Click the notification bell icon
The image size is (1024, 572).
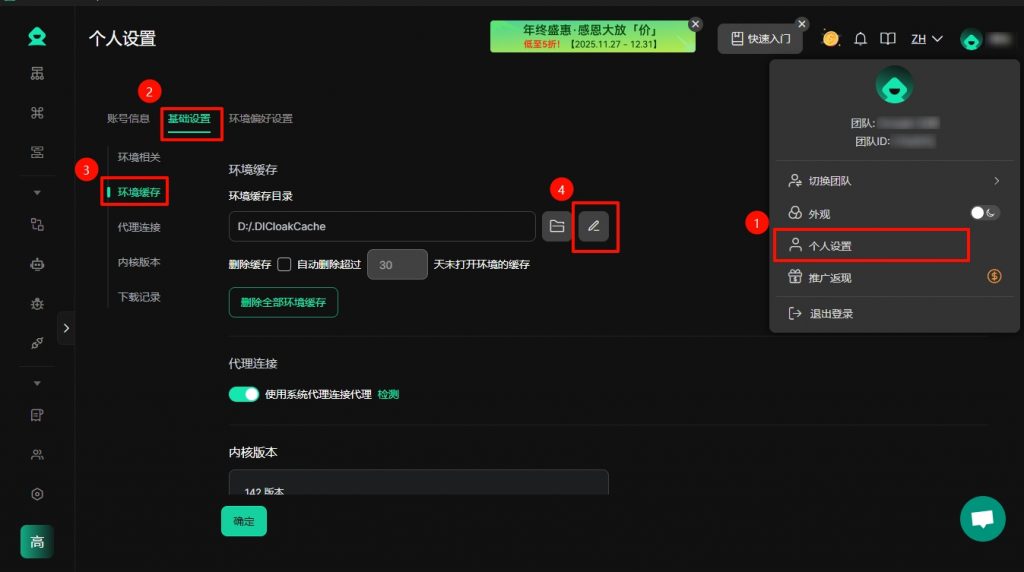coord(860,39)
